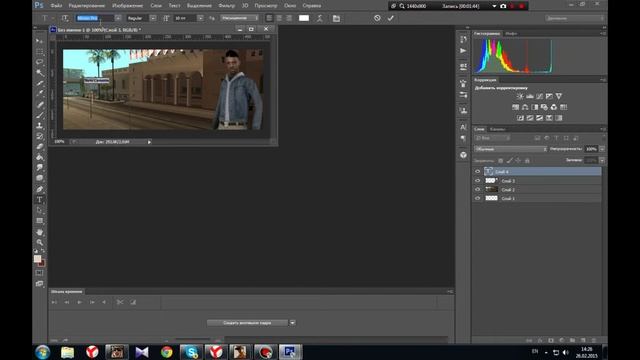The height and width of the screenshot is (360, 640).
Task: Open the font family dropdown
Action: point(118,18)
